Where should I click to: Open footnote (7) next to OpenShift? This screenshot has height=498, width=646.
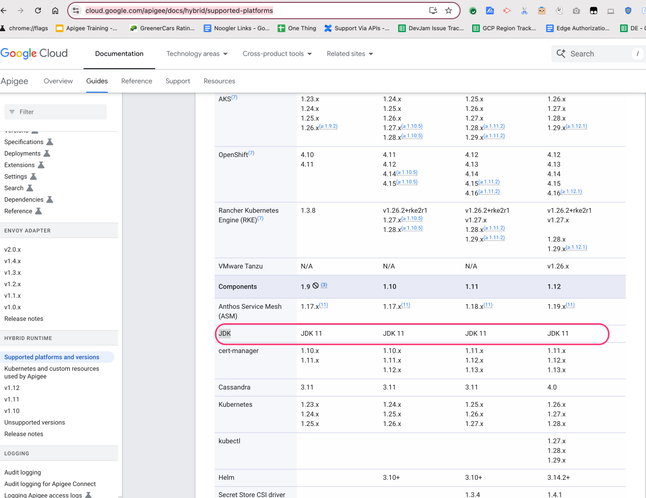pos(251,153)
